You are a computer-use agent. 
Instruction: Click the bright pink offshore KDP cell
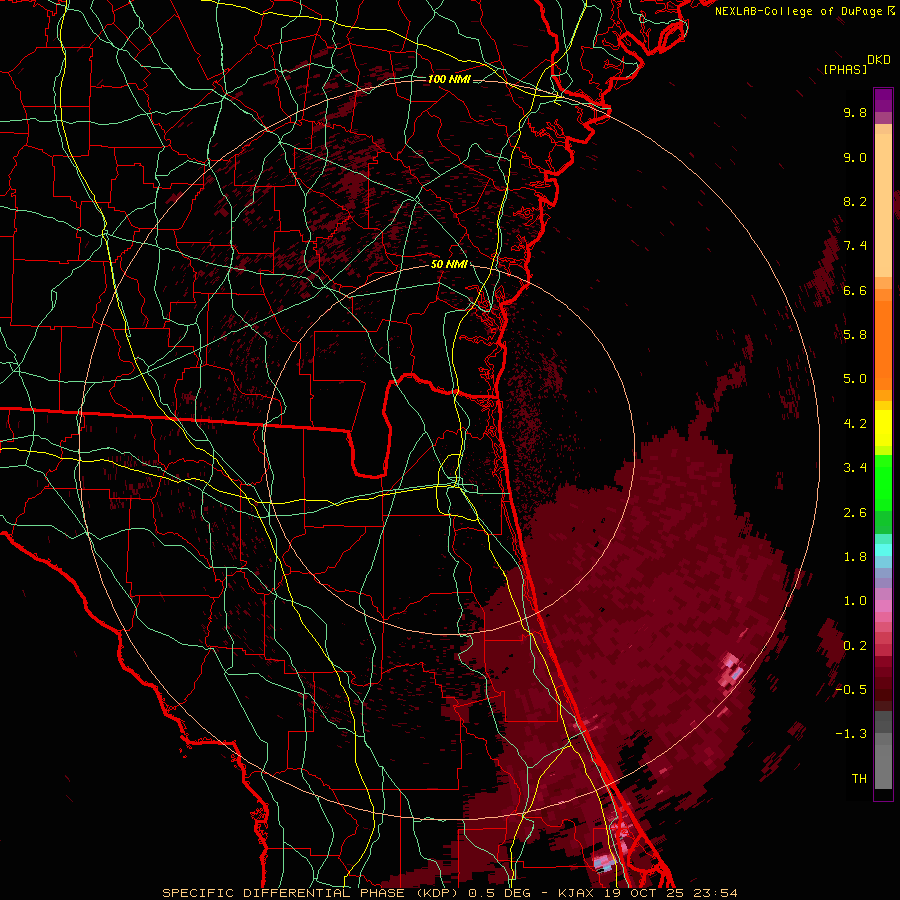pyautogui.click(x=732, y=669)
